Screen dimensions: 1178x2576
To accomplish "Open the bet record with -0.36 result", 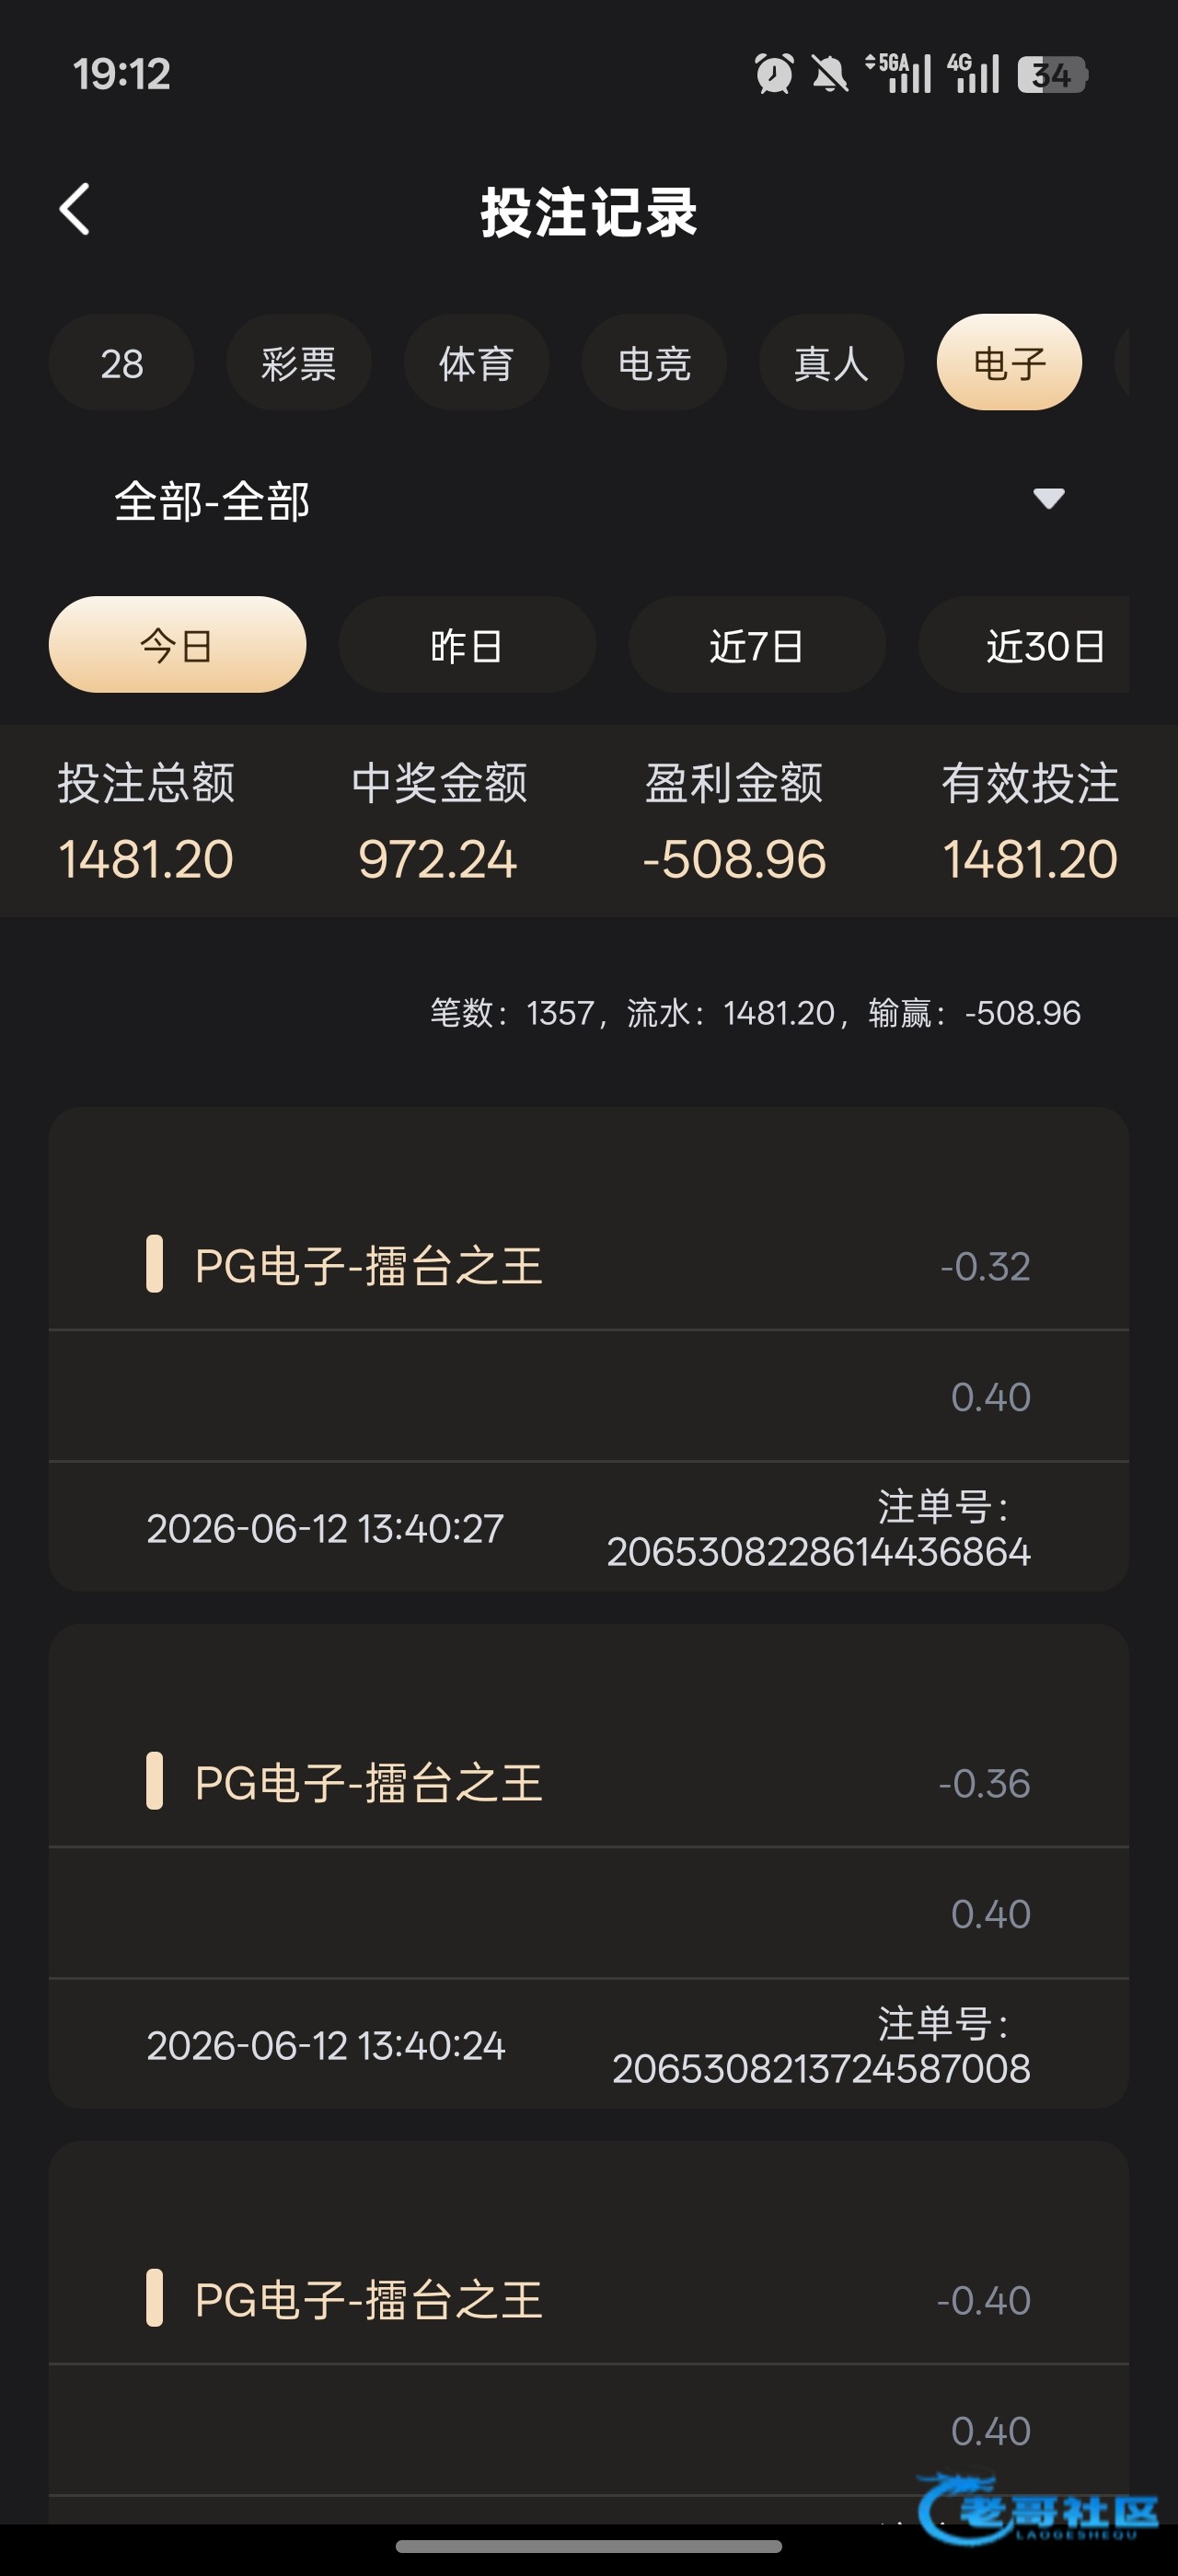I will coord(589,1866).
